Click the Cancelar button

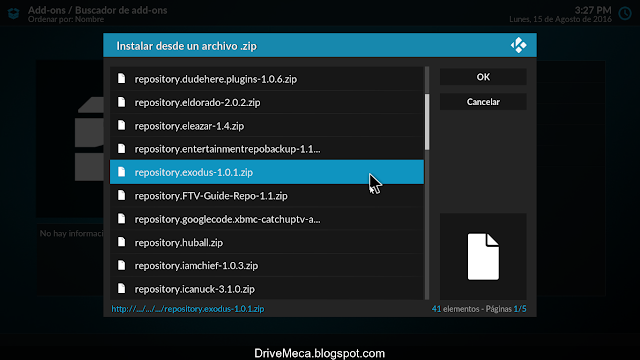tap(483, 102)
